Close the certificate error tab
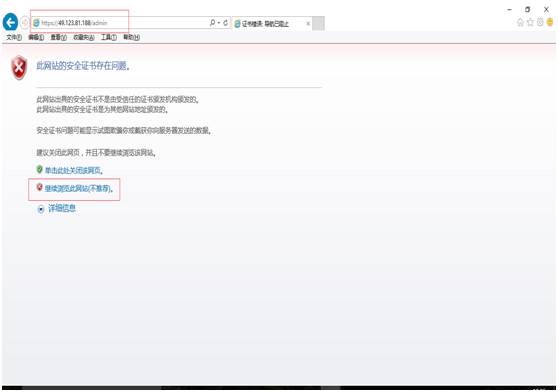This screenshot has width=558, height=392. 308,23
